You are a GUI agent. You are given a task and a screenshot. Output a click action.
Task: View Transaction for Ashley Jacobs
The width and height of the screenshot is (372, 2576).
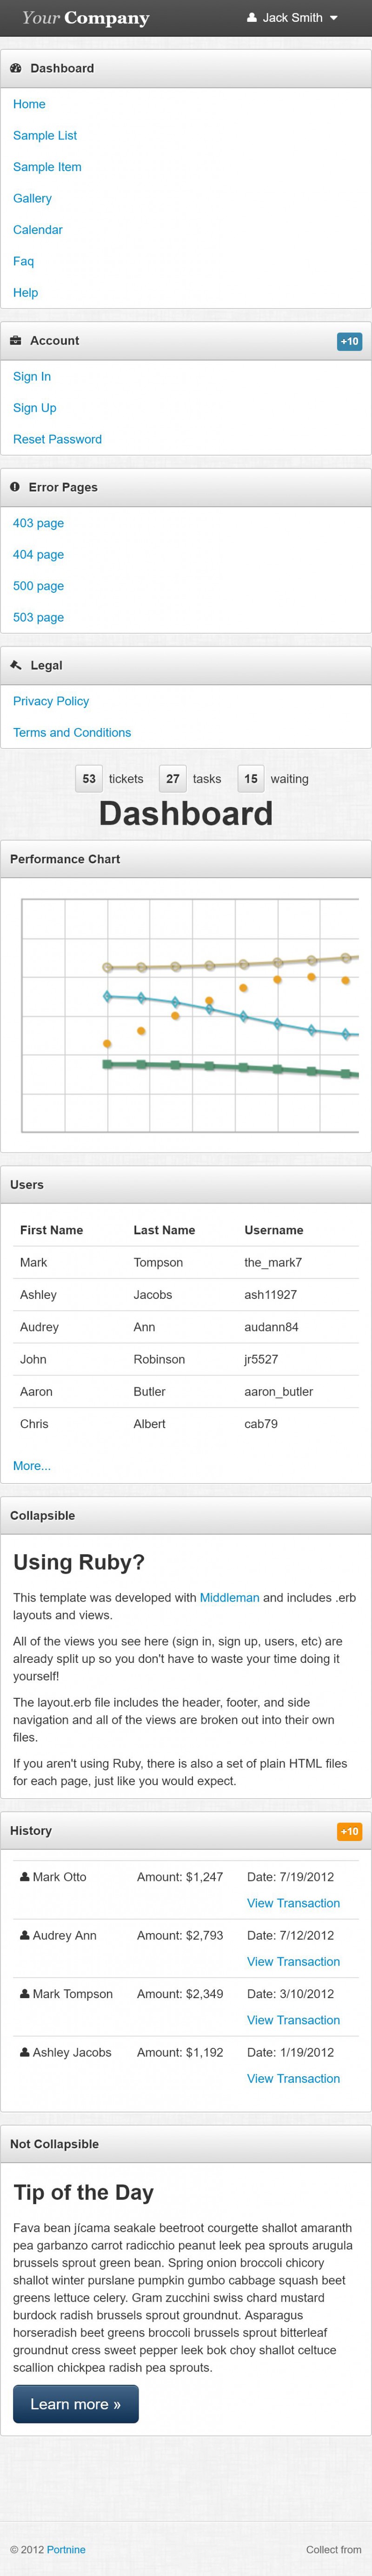293,2078
